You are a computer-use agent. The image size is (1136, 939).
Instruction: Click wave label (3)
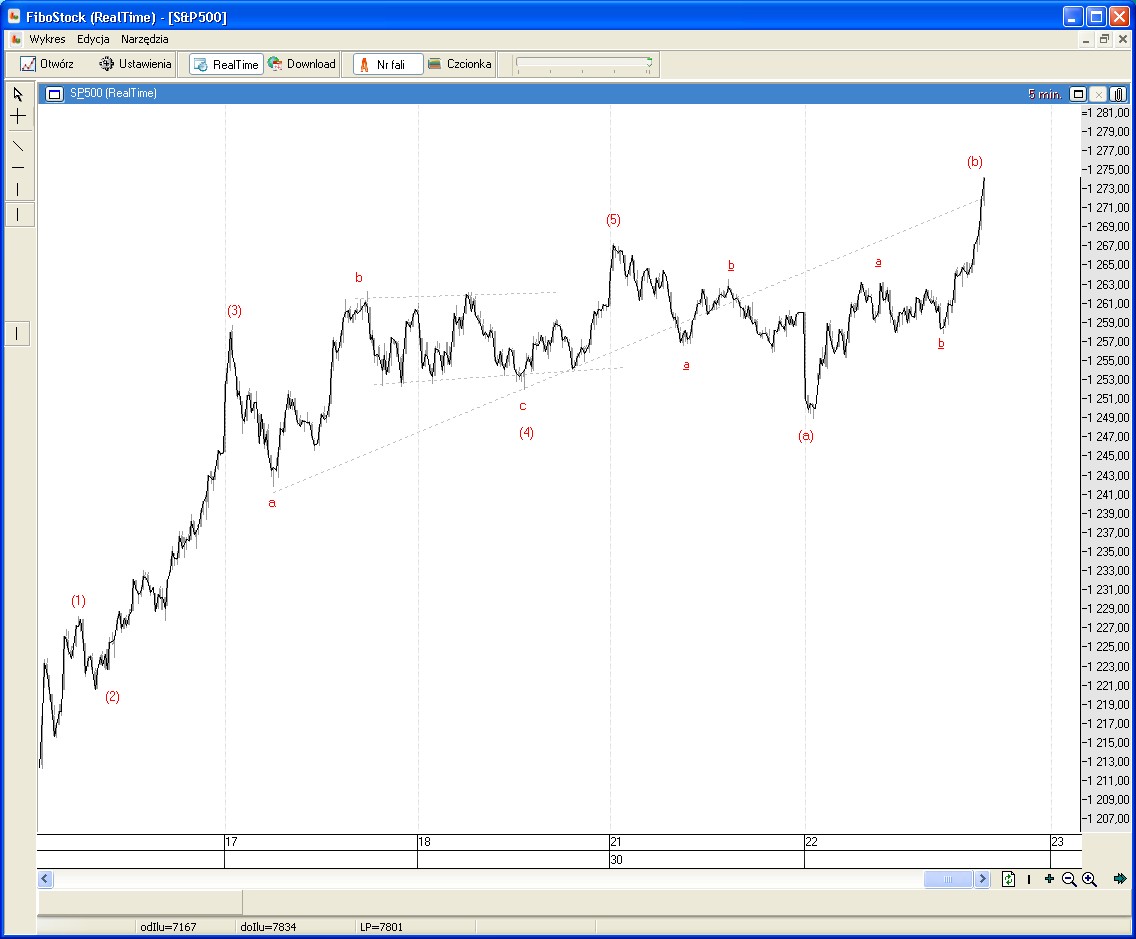234,311
